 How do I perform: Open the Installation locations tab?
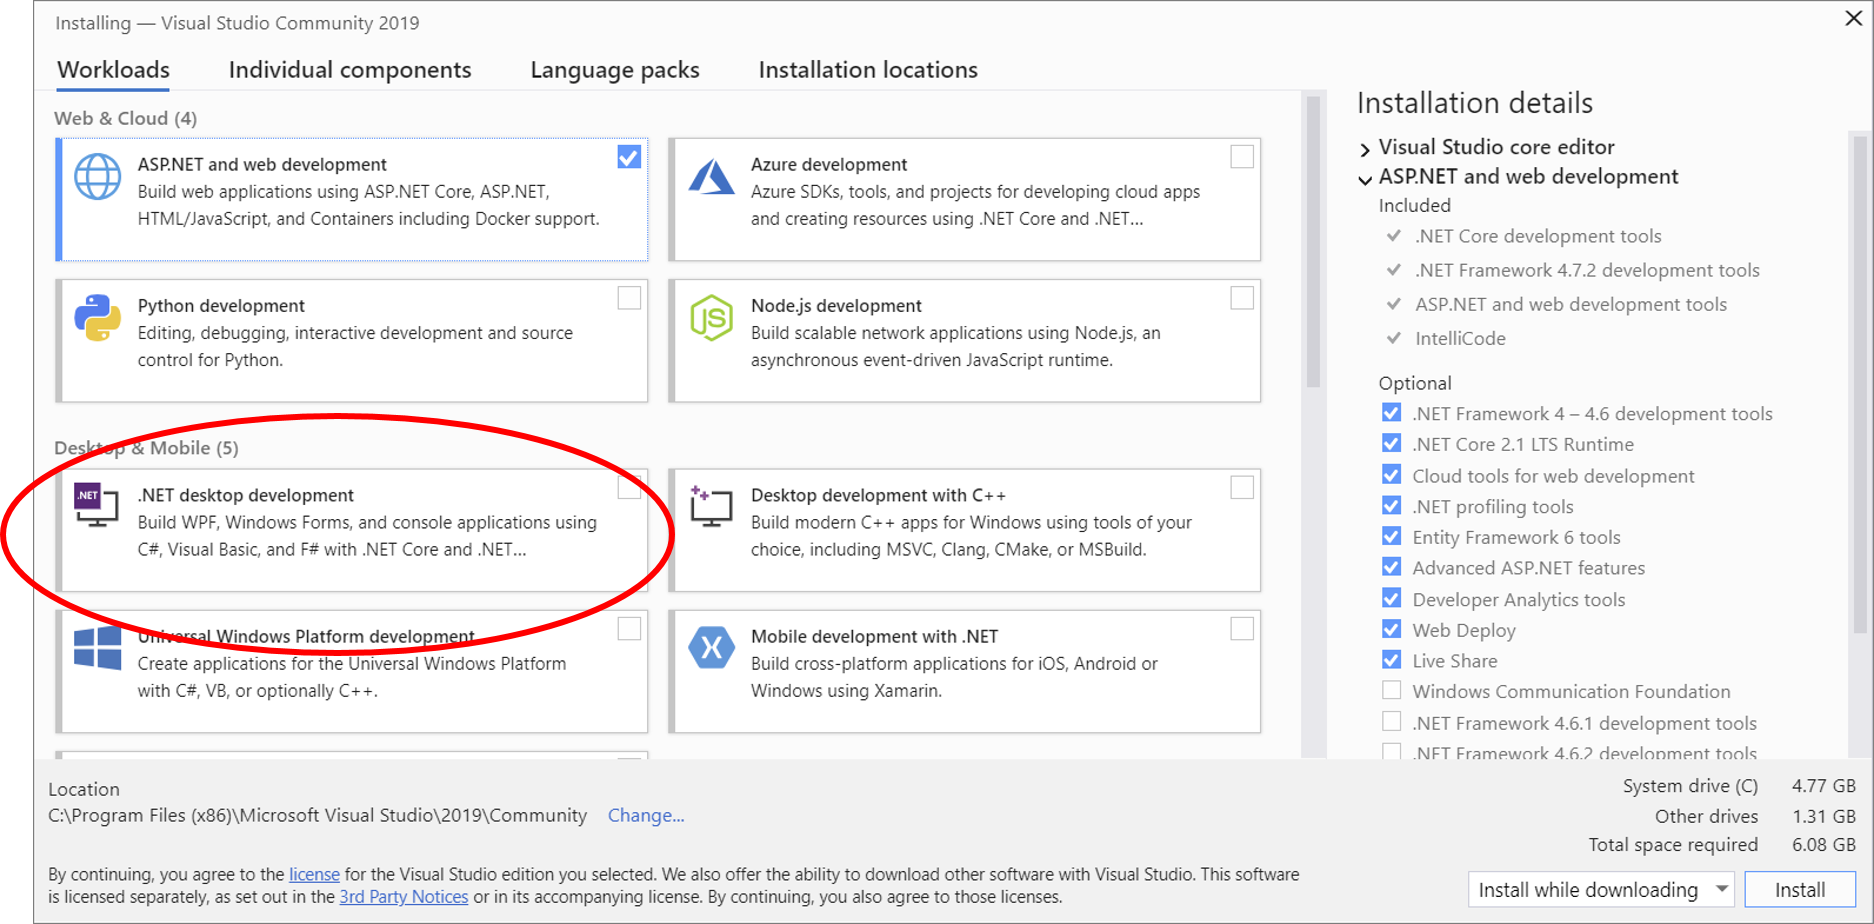click(x=868, y=70)
